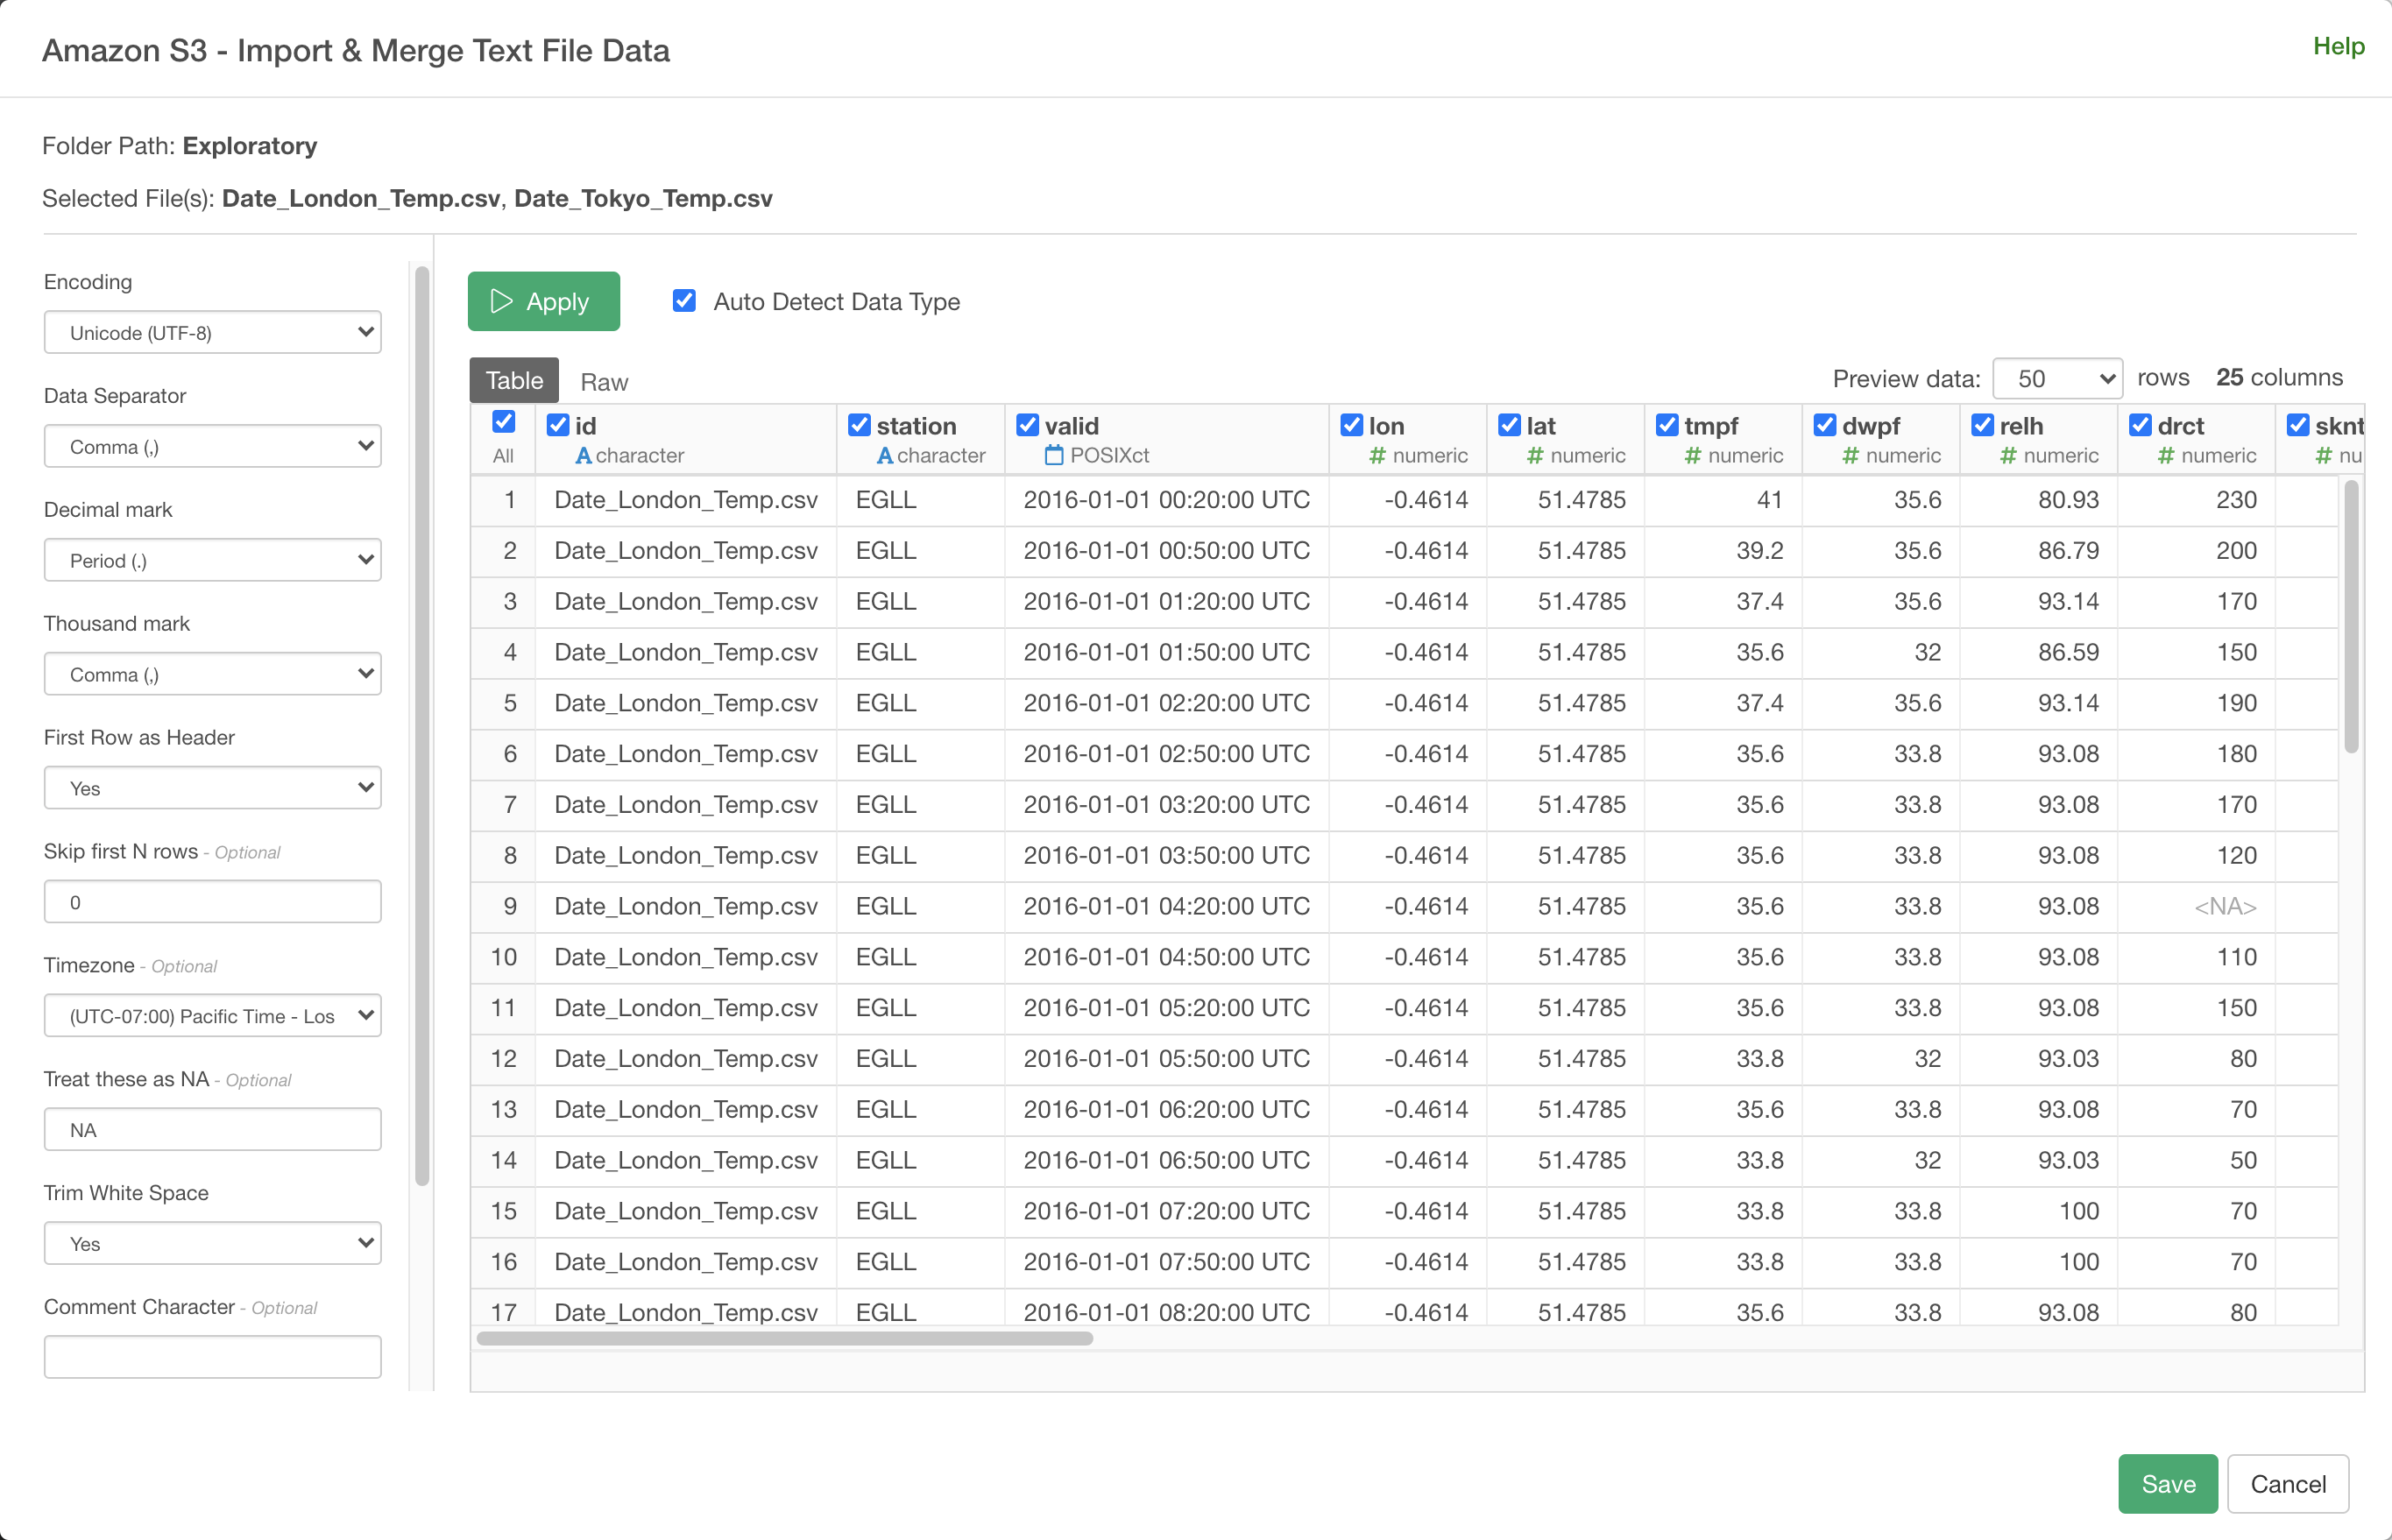Select the Table tab
This screenshot has height=1540, width=2392.
[x=514, y=381]
